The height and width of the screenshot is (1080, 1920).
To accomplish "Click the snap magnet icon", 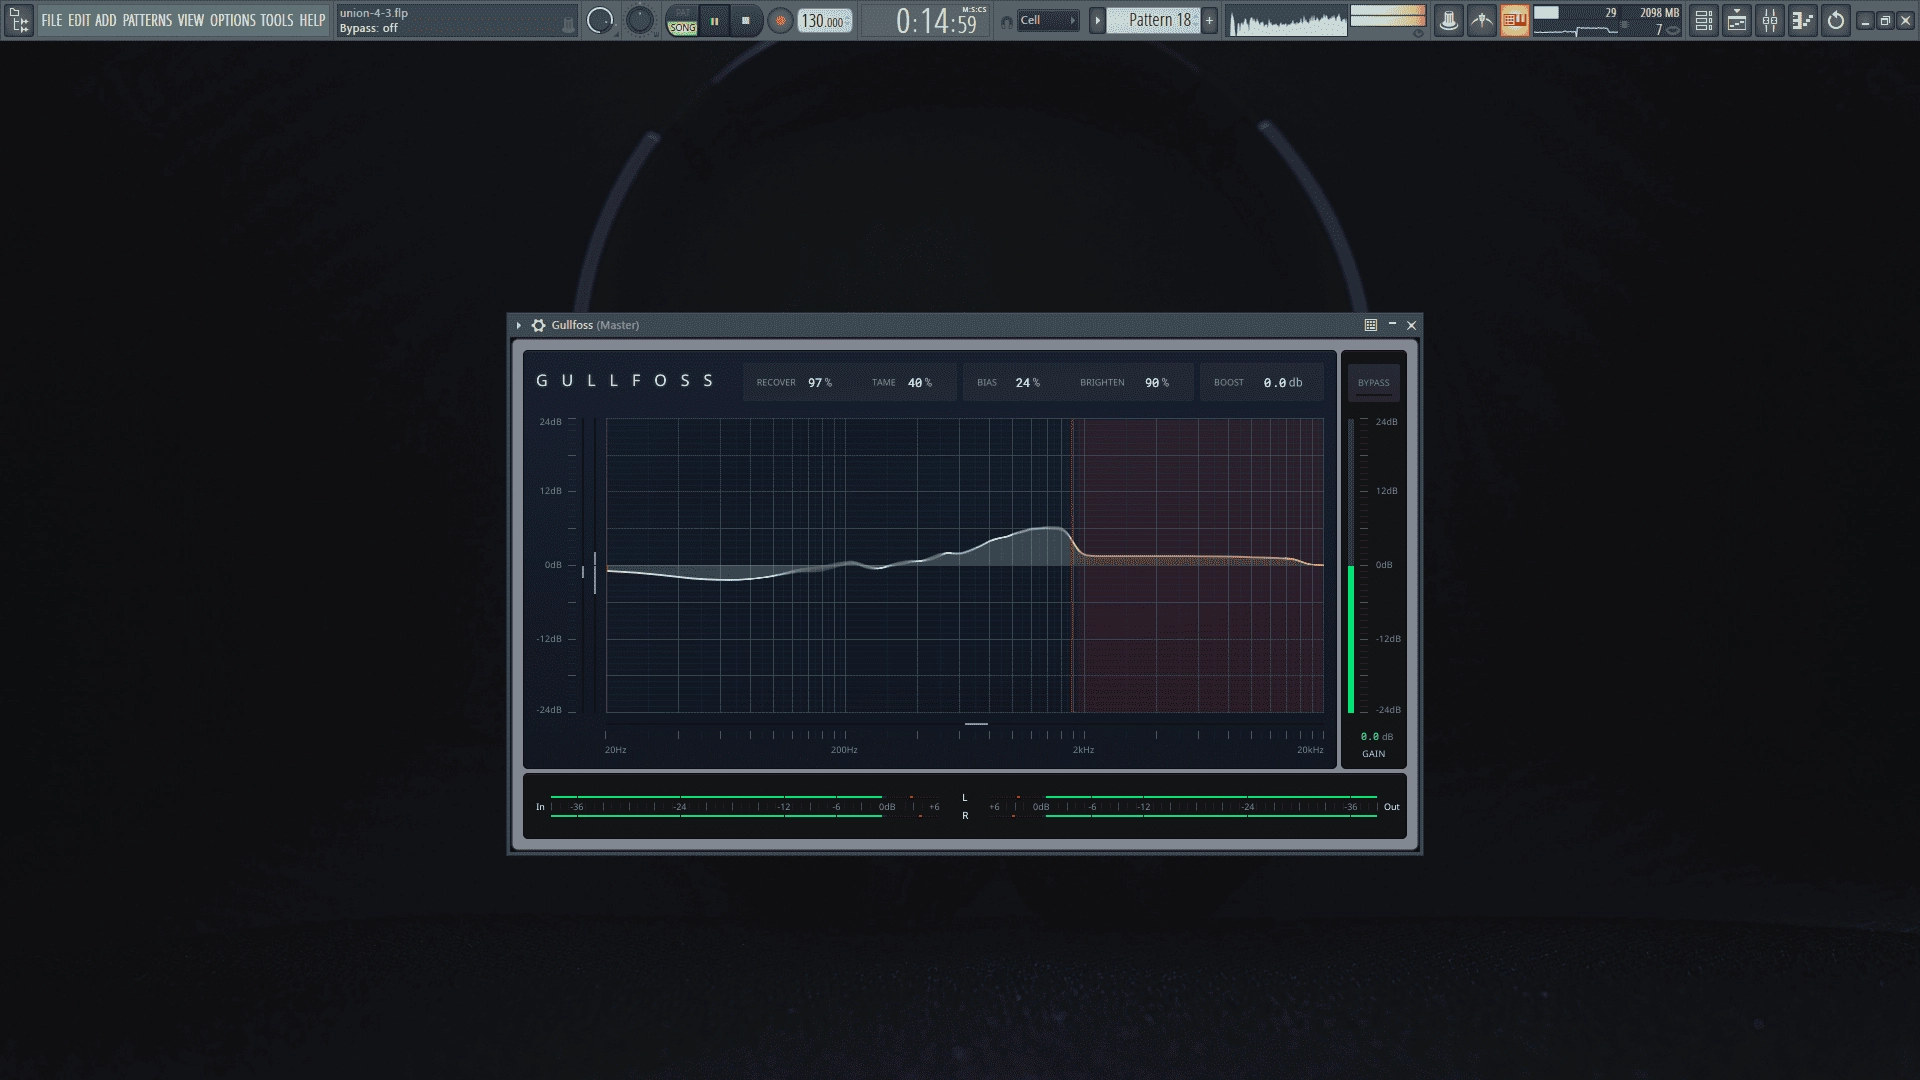I will pos(1006,21).
